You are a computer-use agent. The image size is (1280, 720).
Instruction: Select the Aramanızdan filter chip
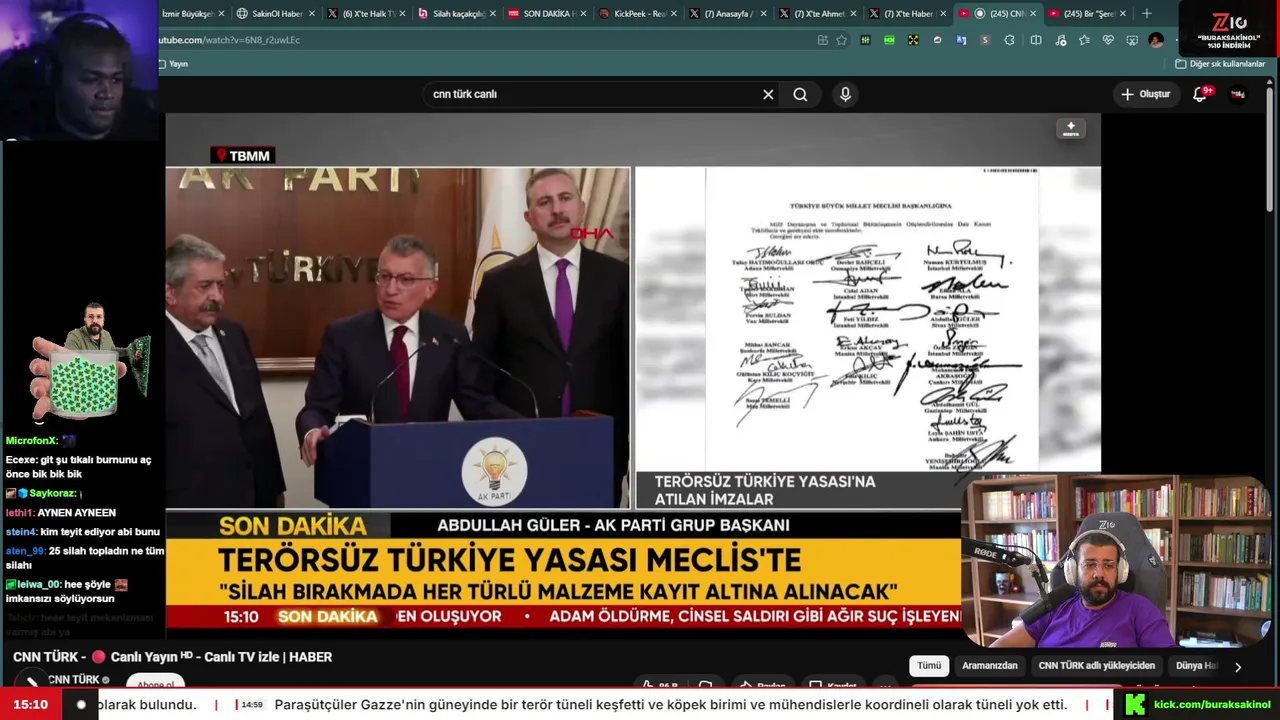[x=989, y=666]
